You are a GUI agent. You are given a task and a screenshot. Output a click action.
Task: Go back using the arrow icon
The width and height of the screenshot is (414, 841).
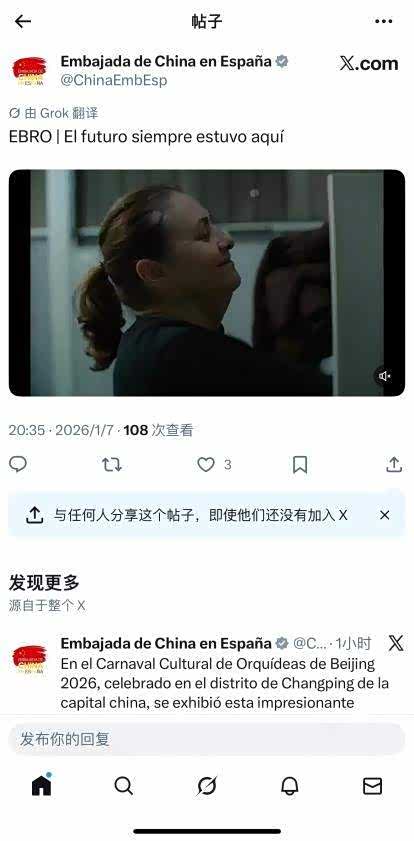23,21
